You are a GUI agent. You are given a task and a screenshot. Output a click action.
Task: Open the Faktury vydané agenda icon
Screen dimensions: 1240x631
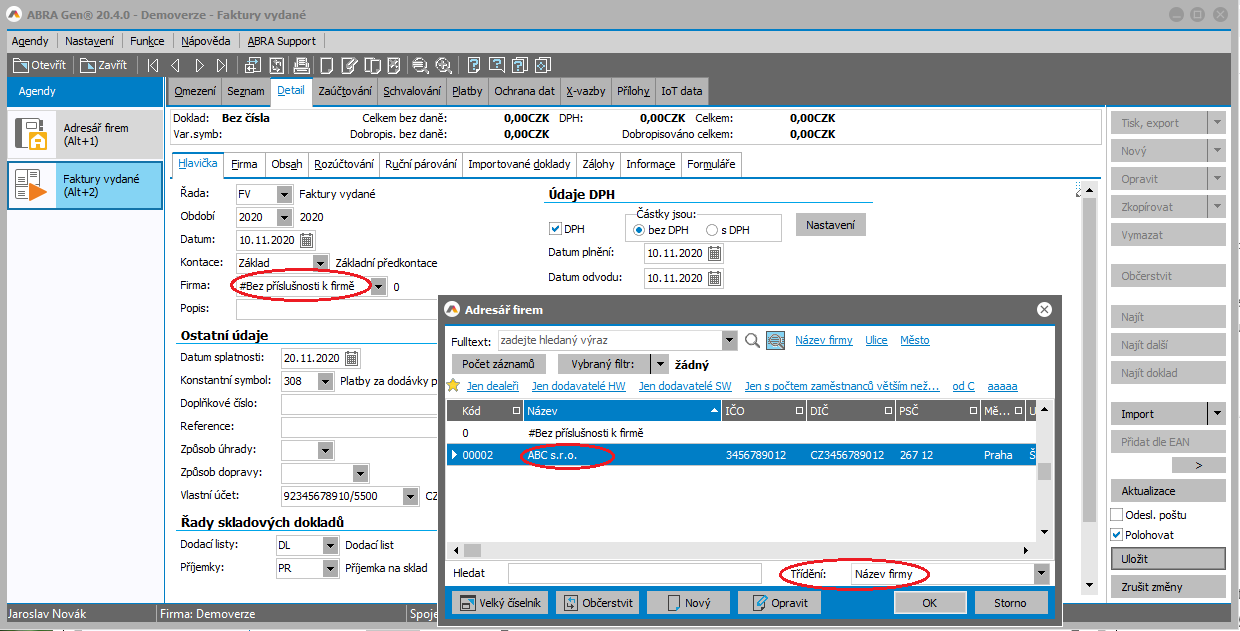31,186
